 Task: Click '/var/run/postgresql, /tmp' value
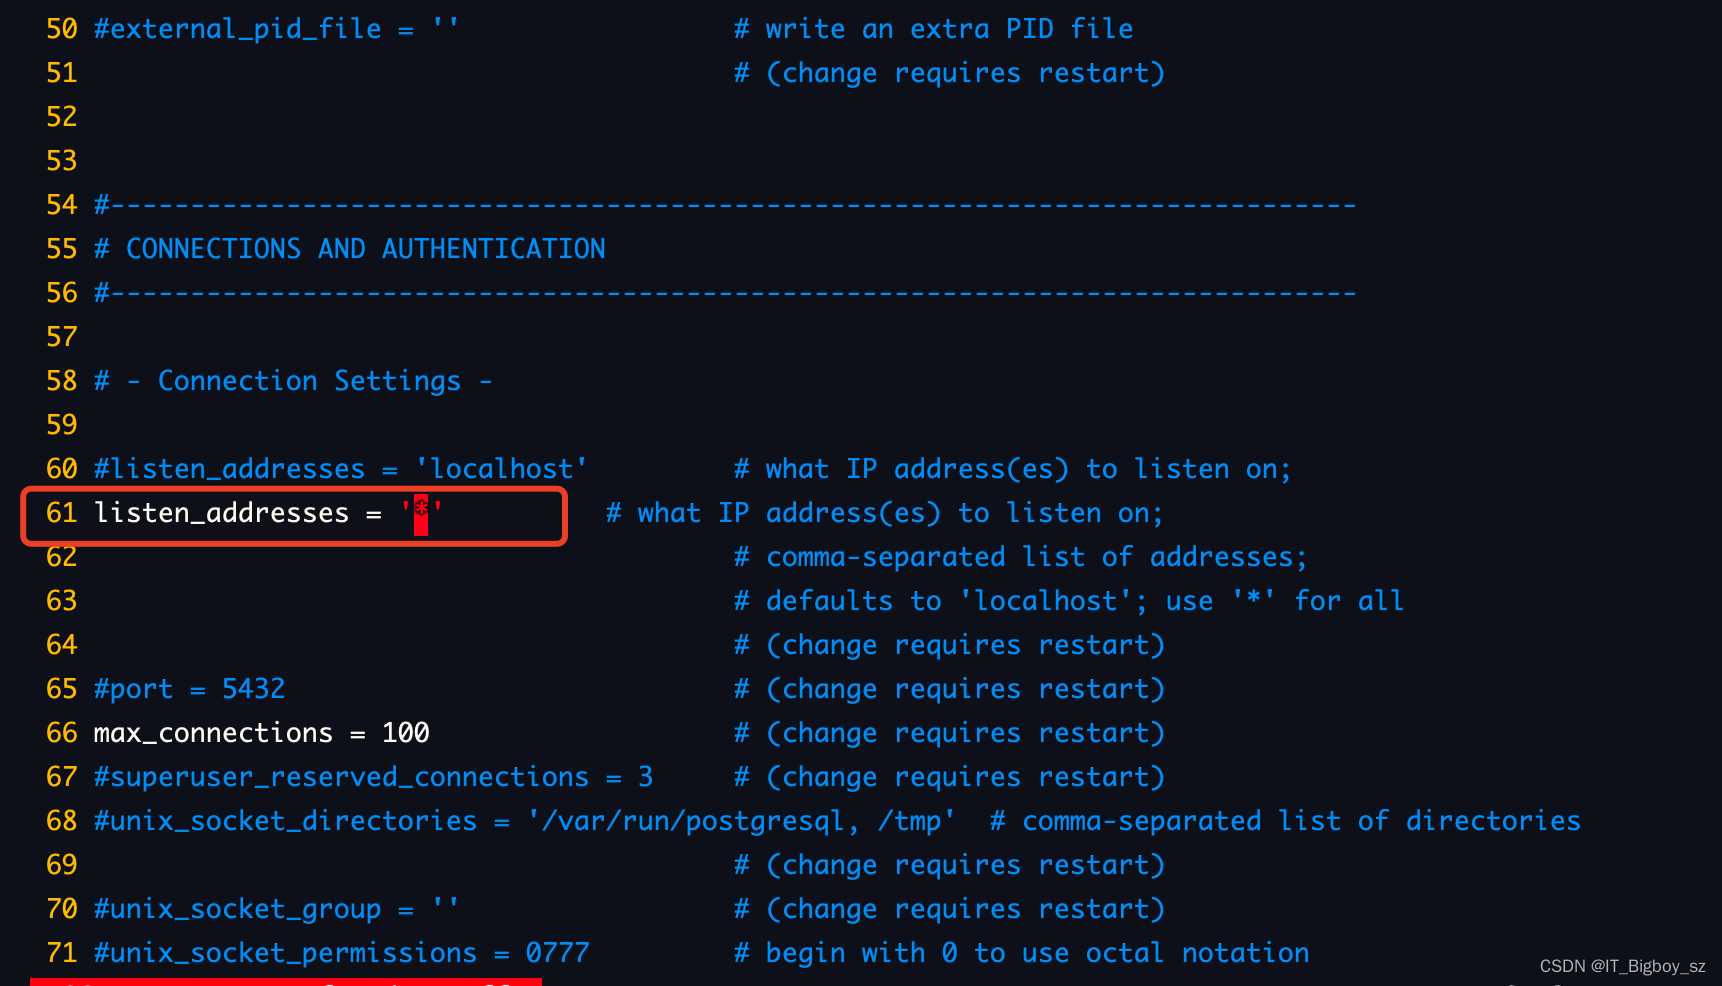(x=741, y=821)
